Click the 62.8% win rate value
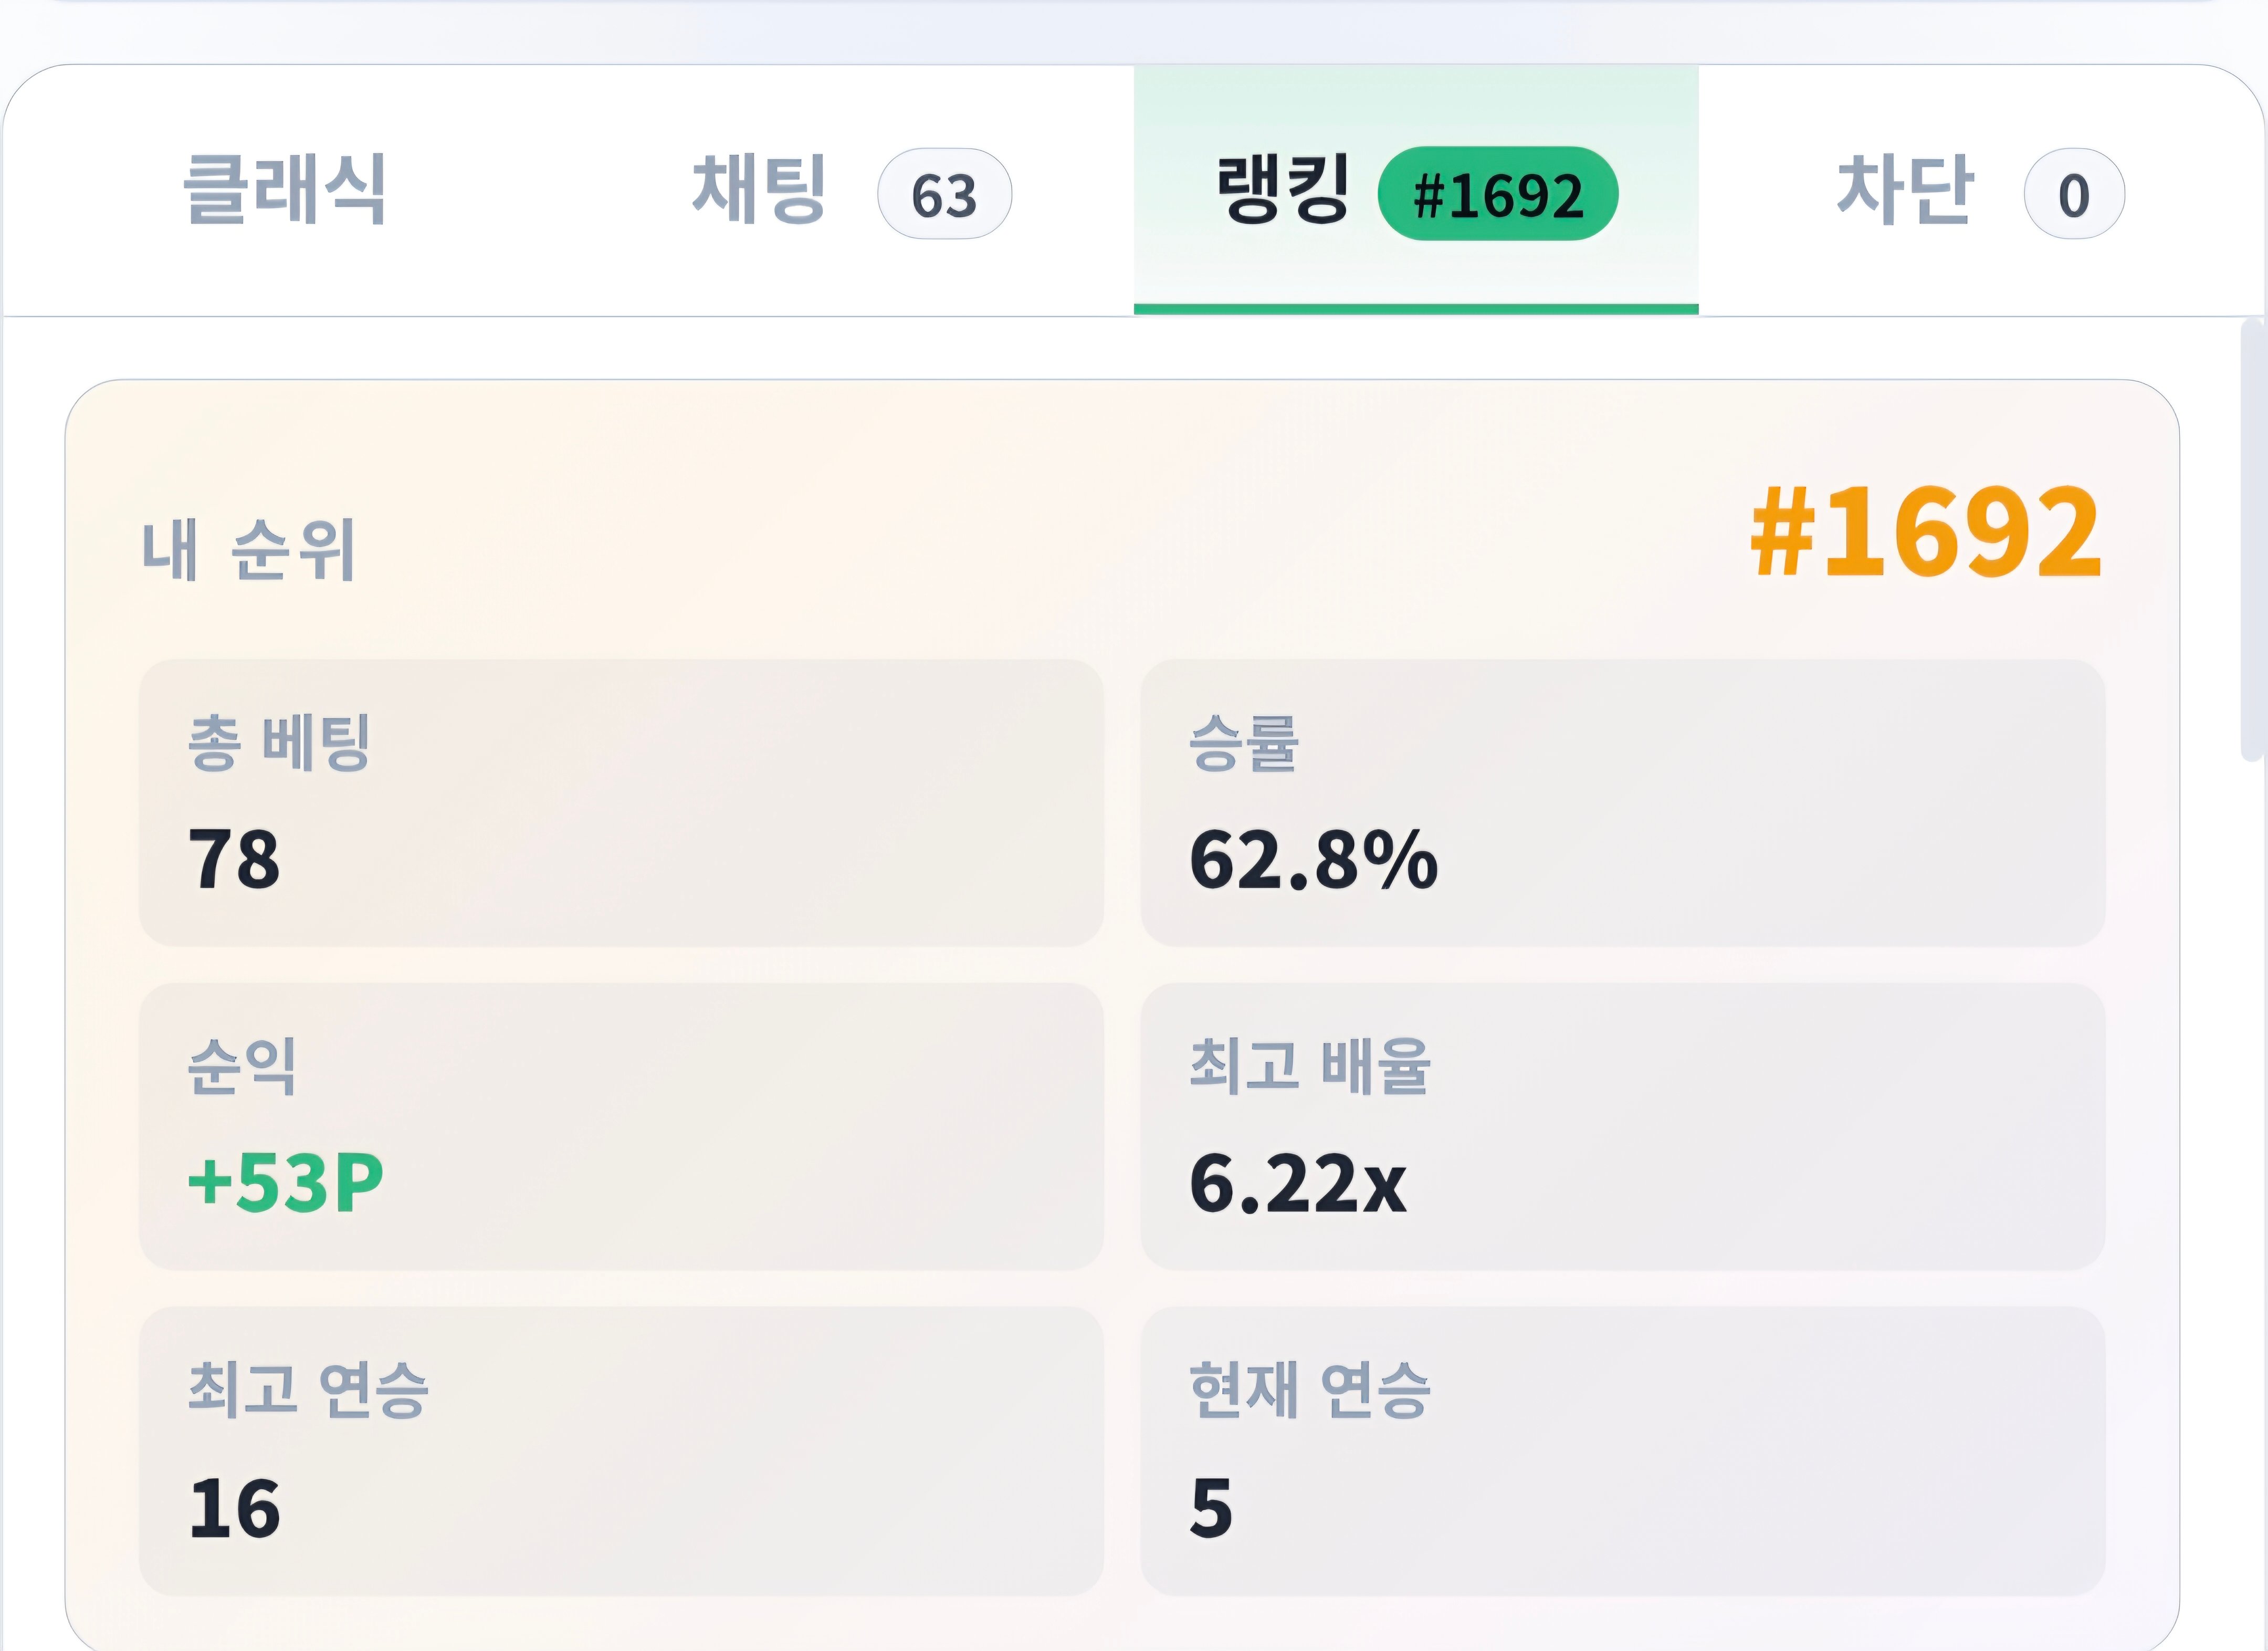Screen dimensions: 2268x1651 (x=1314, y=859)
